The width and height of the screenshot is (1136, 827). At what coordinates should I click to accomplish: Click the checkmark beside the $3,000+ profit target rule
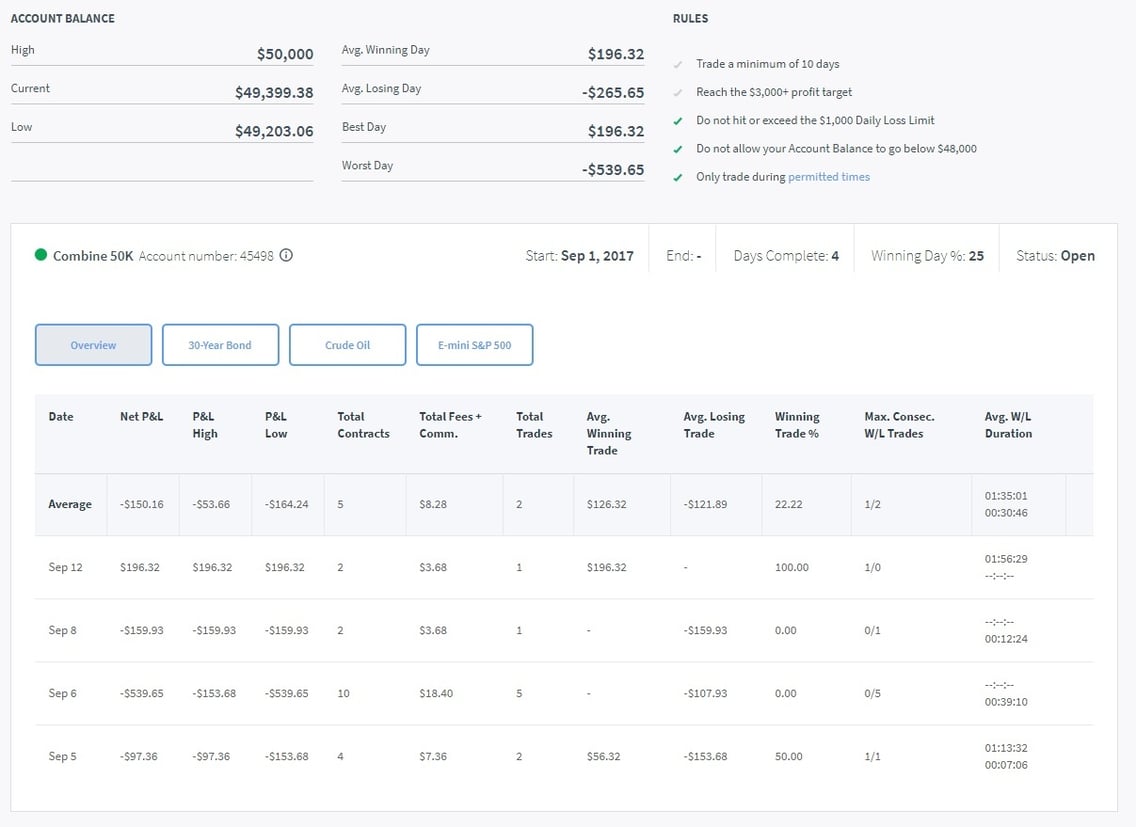(678, 92)
